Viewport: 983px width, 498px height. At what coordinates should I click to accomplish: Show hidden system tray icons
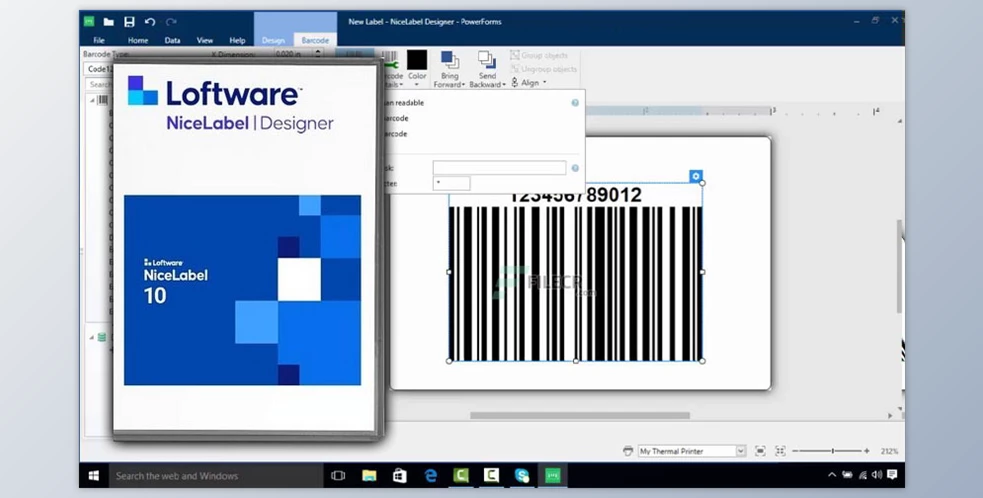(832, 475)
